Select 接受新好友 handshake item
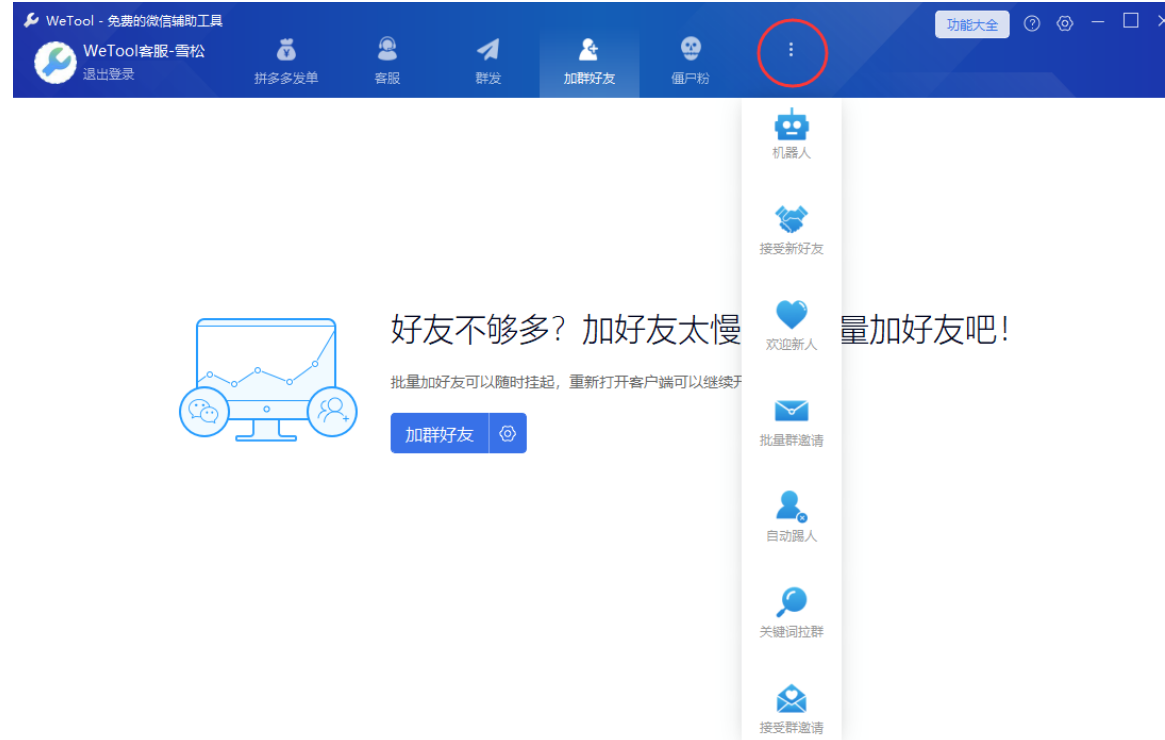 tap(791, 230)
